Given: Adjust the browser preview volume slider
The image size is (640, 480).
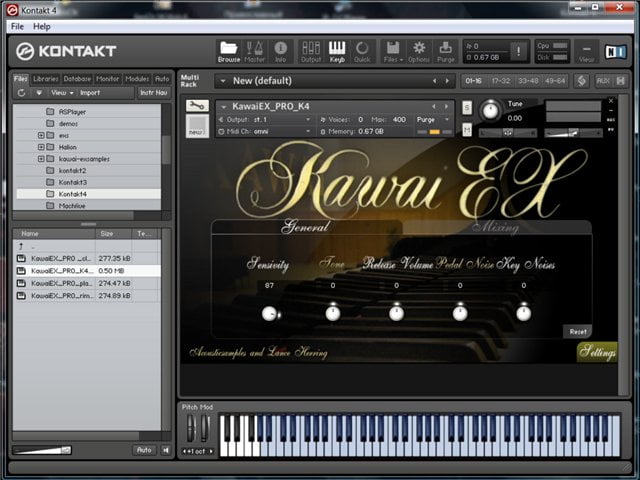Looking at the screenshot, I should click(42, 450).
